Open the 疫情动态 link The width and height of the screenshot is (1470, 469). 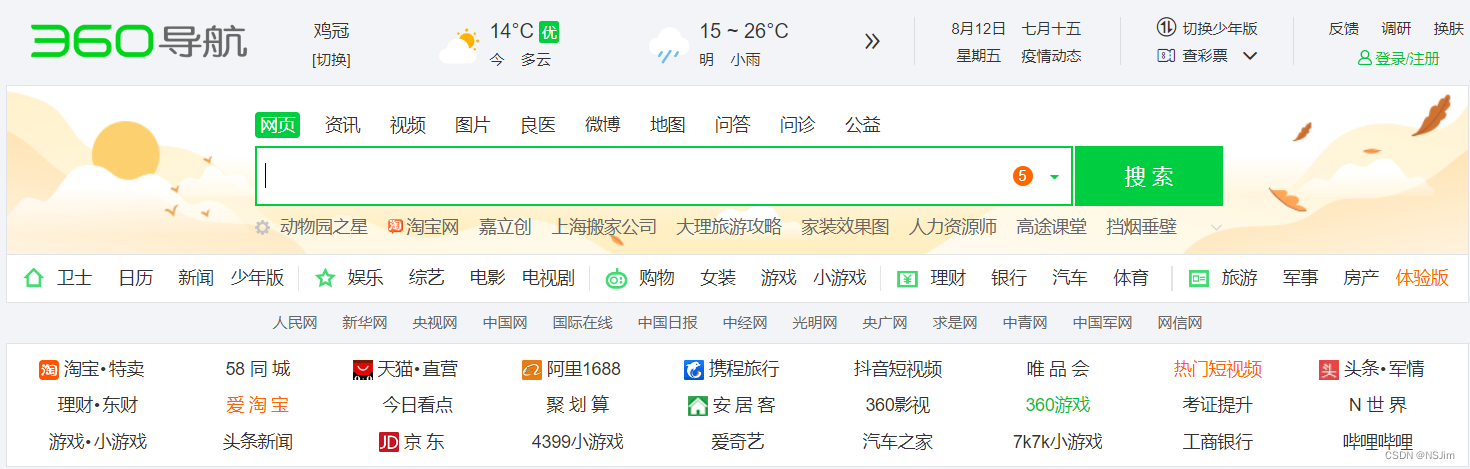[x=1051, y=56]
